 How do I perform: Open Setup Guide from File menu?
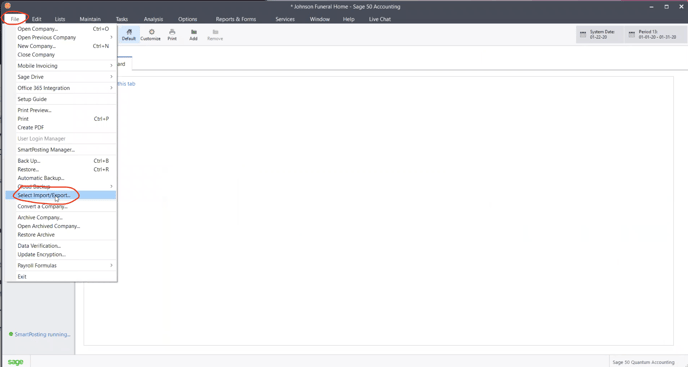pyautogui.click(x=61, y=99)
